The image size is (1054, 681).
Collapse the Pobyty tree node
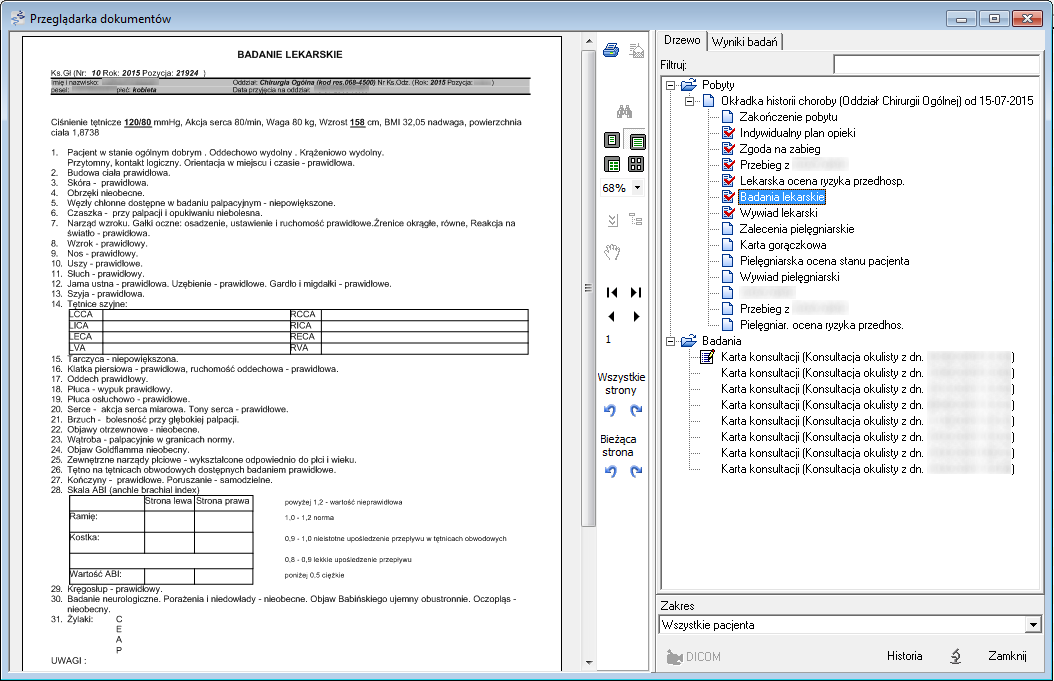pyautogui.click(x=670, y=85)
